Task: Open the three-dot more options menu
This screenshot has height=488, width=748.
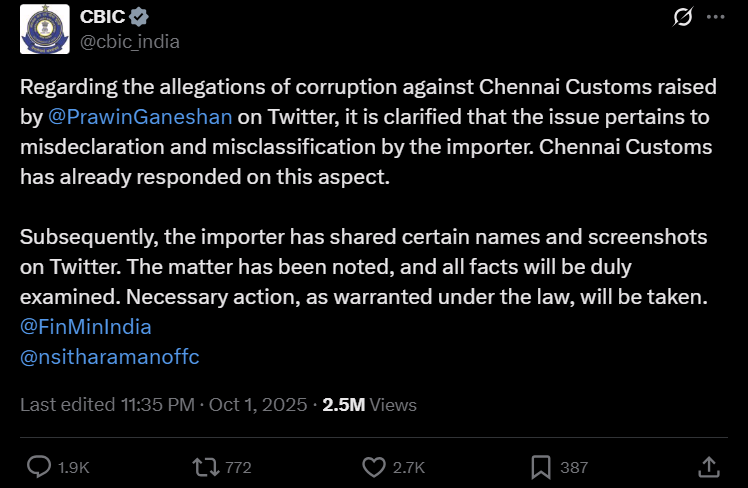Action: (x=715, y=18)
